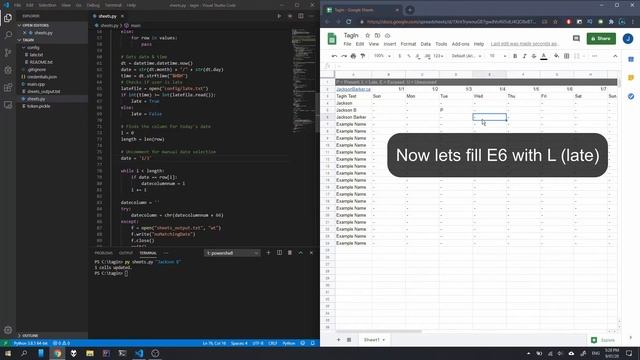Close the terminal panel

[x=311, y=253]
